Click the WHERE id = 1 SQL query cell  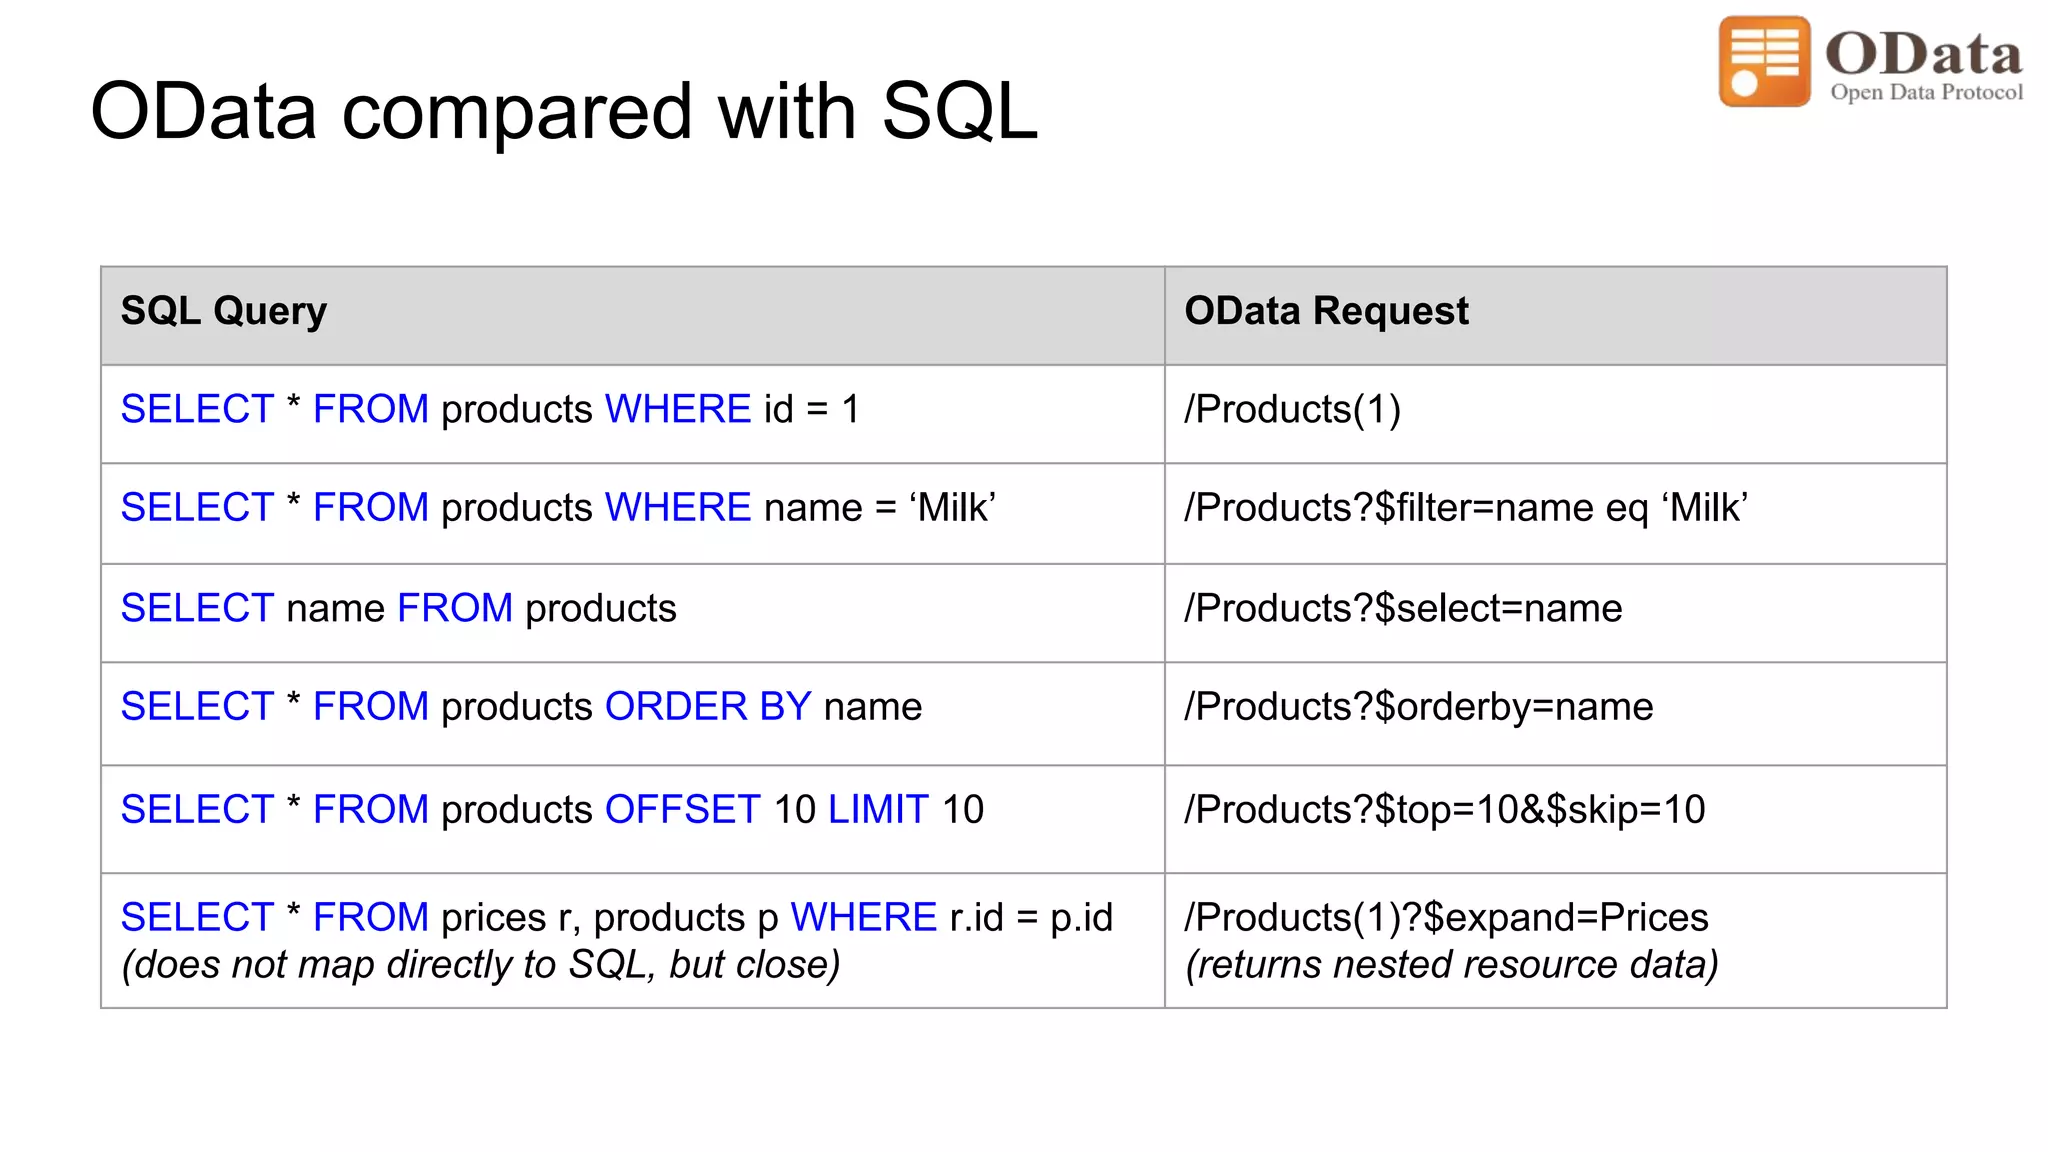[490, 409]
